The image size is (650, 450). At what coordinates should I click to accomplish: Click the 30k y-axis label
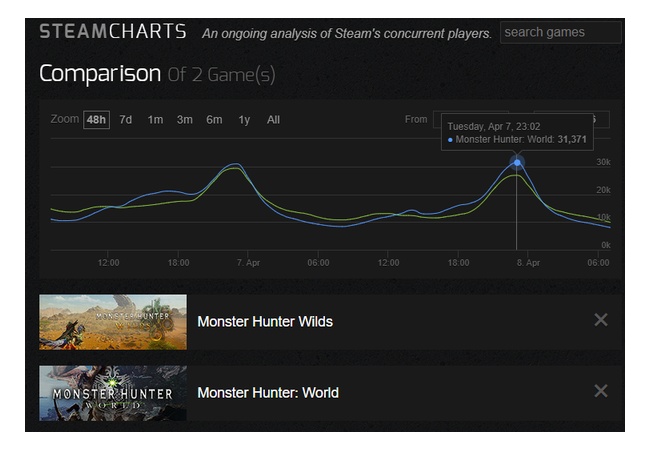603,162
